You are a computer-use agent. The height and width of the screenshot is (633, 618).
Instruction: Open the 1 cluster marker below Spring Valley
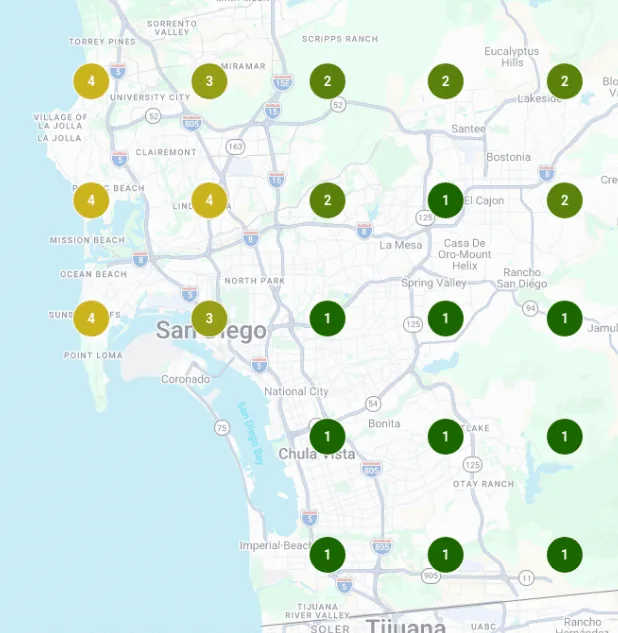pos(446,319)
